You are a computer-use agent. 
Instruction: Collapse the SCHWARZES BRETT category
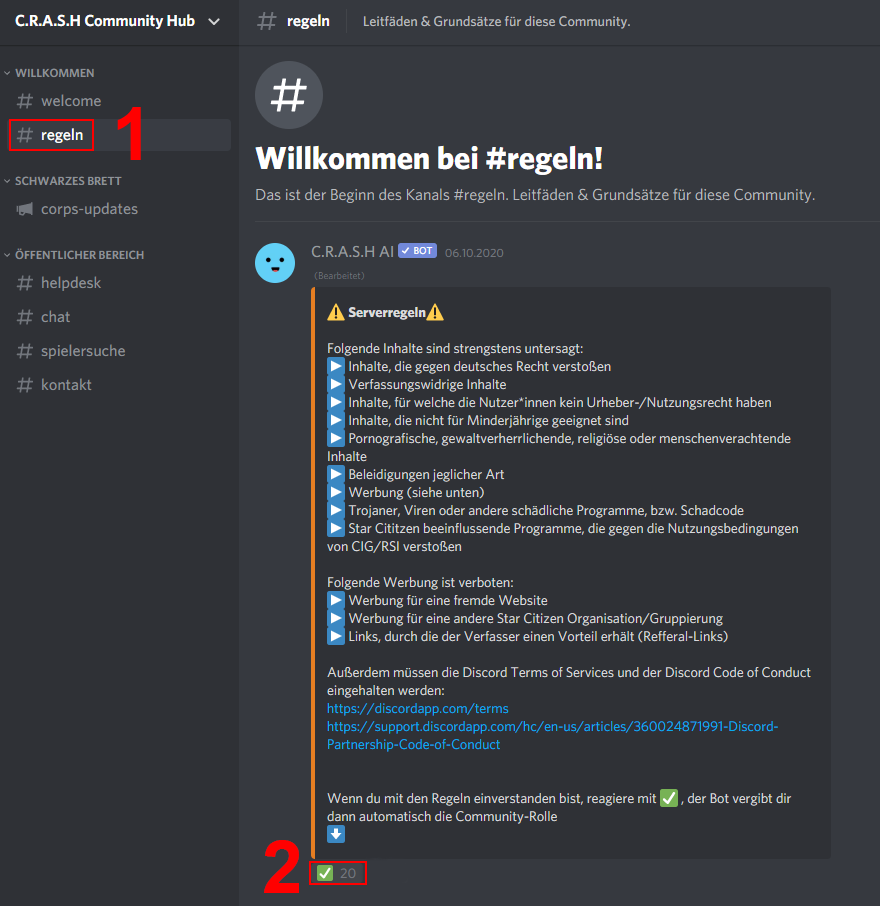point(63,181)
